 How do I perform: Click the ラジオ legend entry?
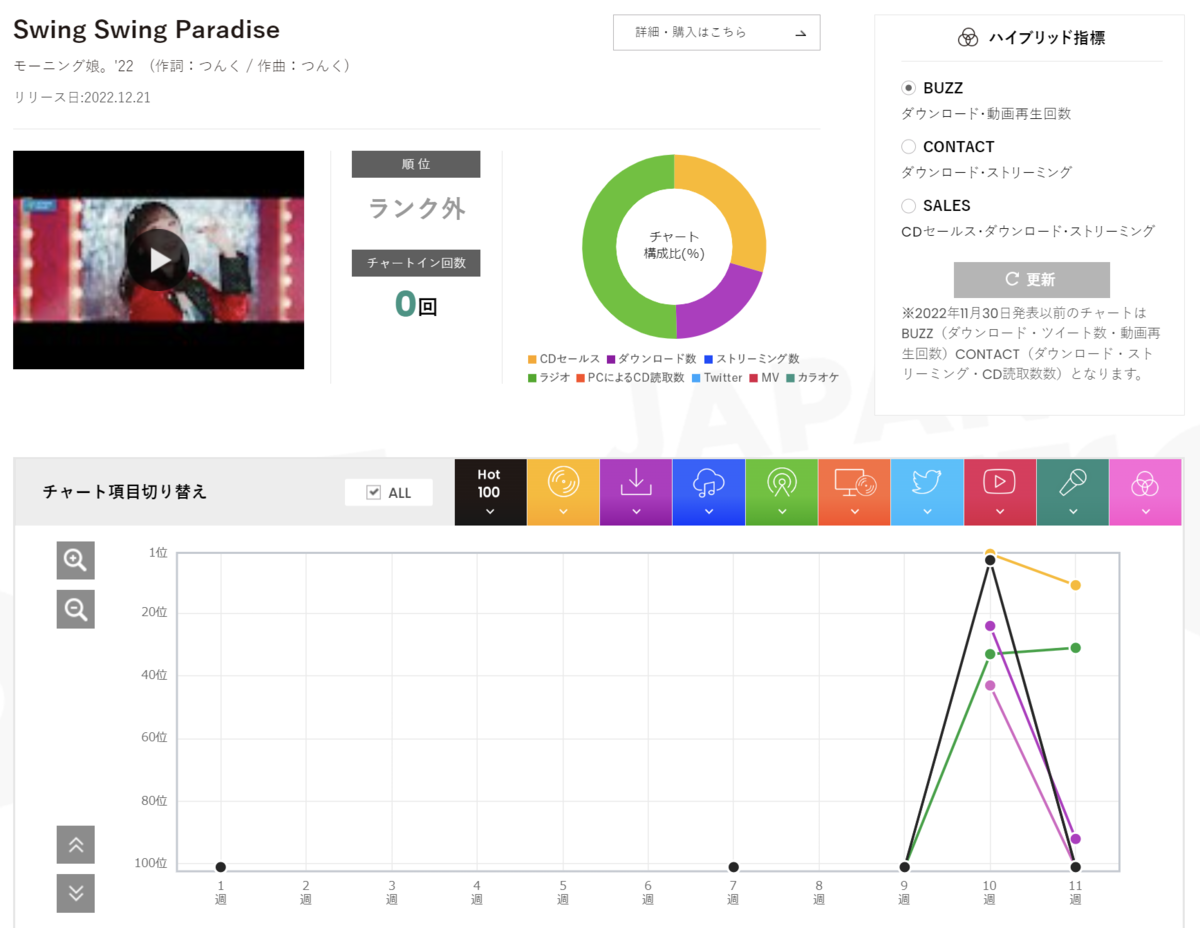tap(549, 378)
